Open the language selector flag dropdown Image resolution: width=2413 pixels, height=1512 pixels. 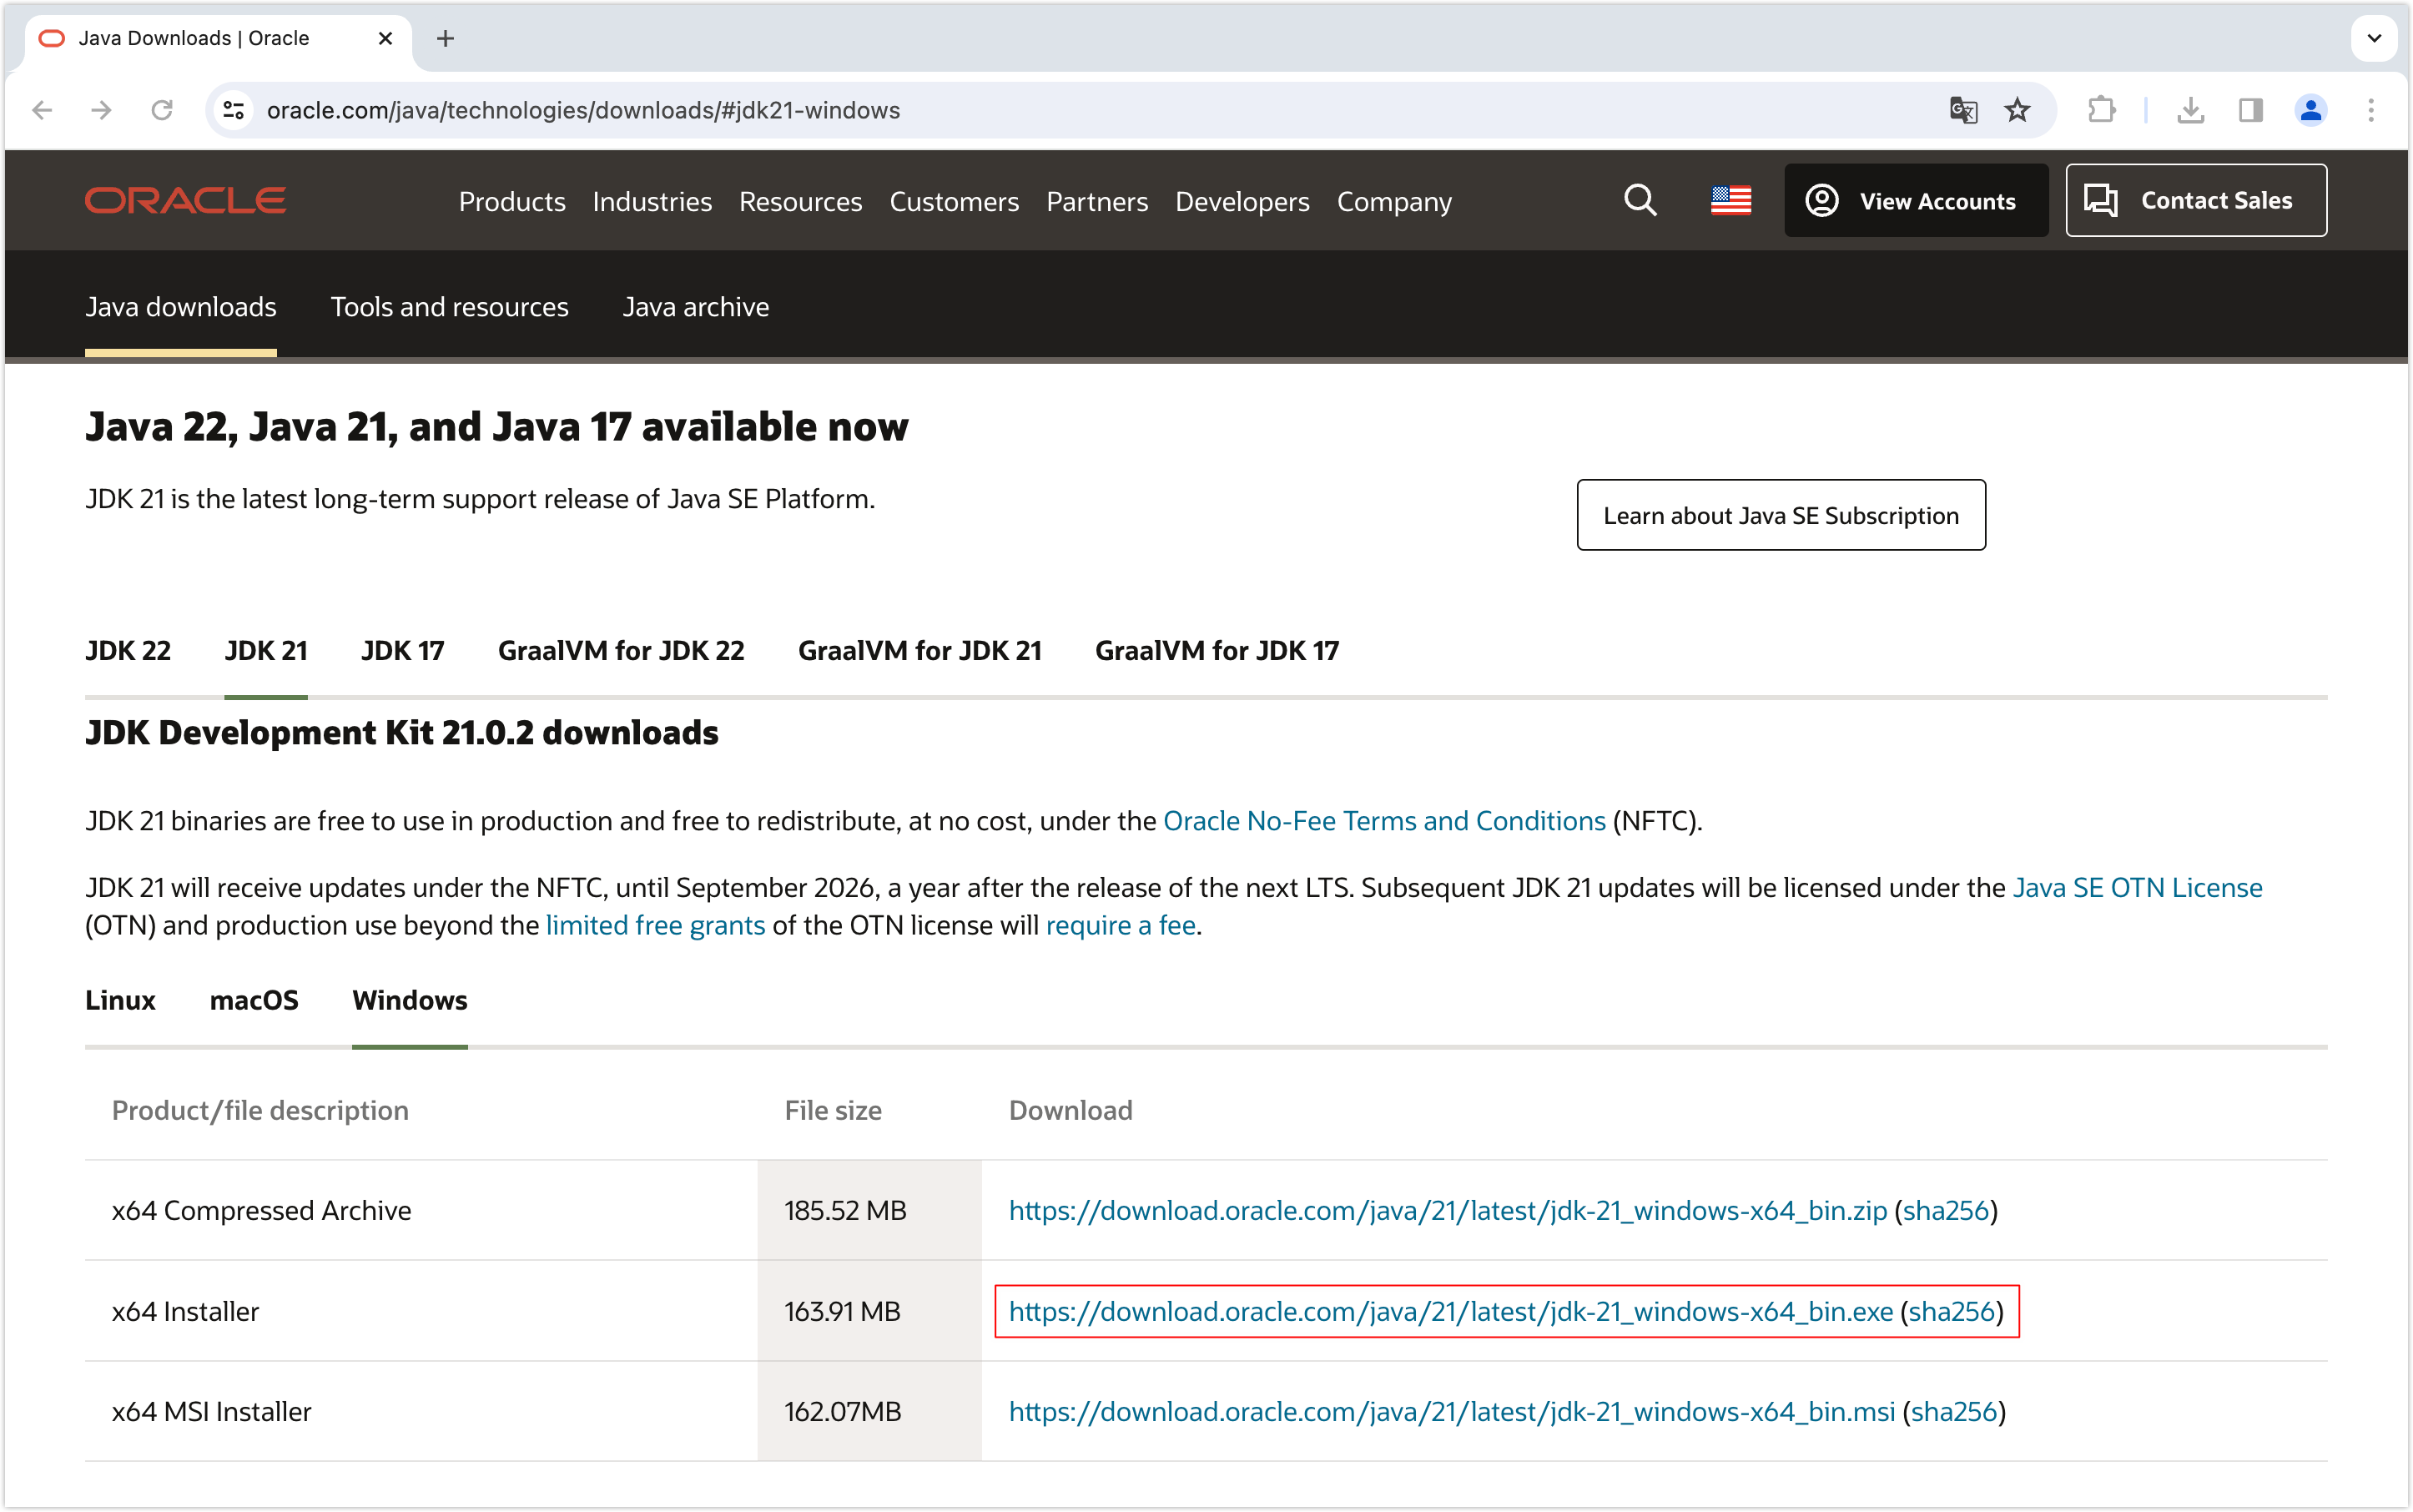tap(1730, 200)
